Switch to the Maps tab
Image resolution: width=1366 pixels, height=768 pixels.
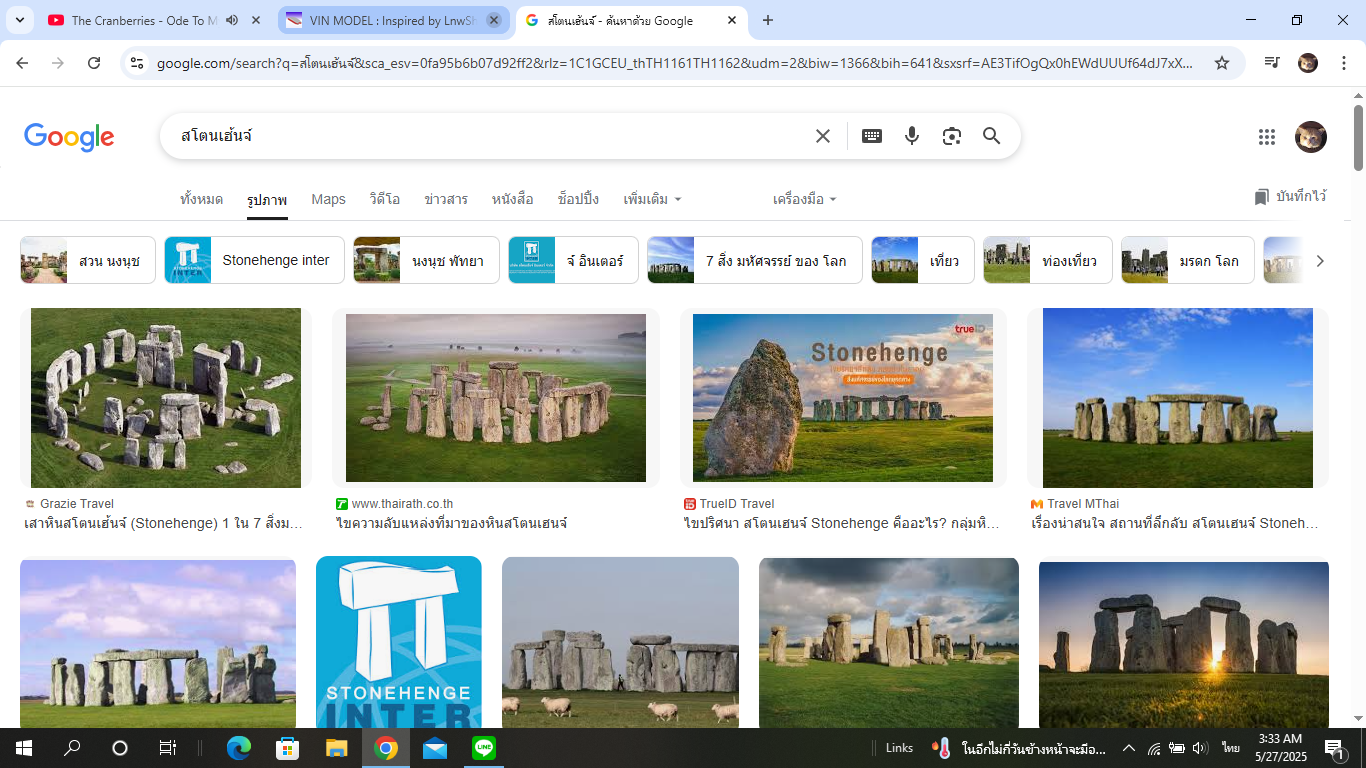pos(328,199)
